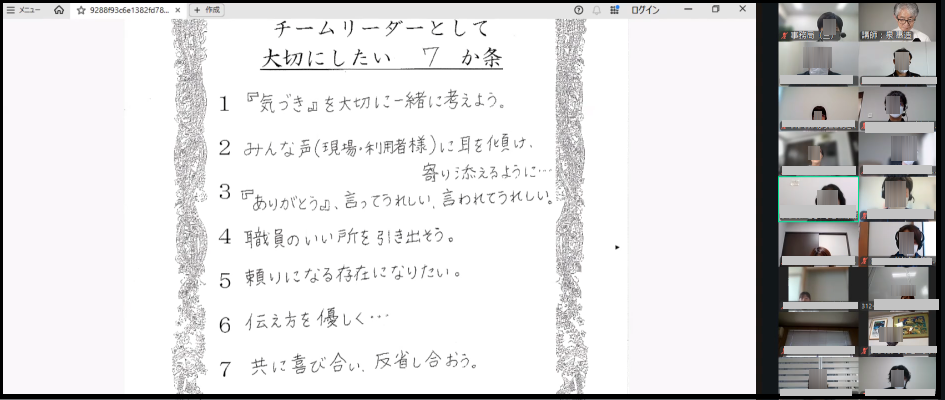The width and height of the screenshot is (945, 400).
Task: Click the muted microphone icon on 事務局 tile
Action: pos(783,36)
